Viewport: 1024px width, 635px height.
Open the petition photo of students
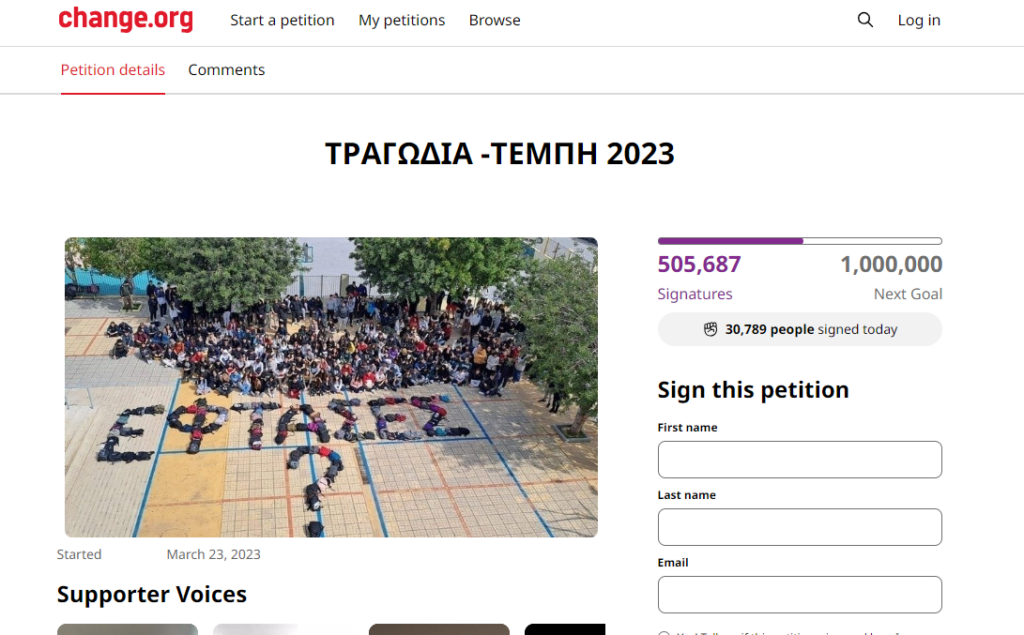331,387
